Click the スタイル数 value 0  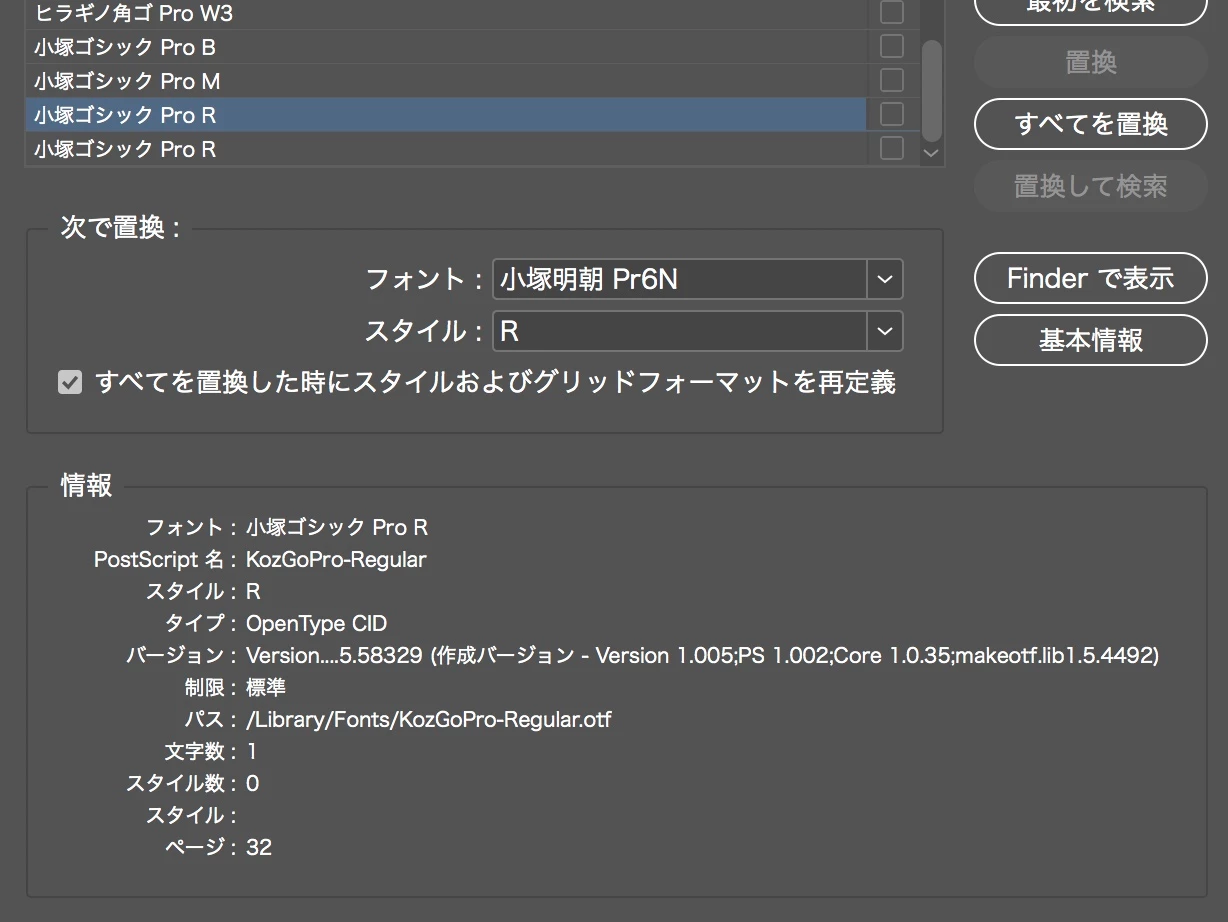(x=253, y=783)
